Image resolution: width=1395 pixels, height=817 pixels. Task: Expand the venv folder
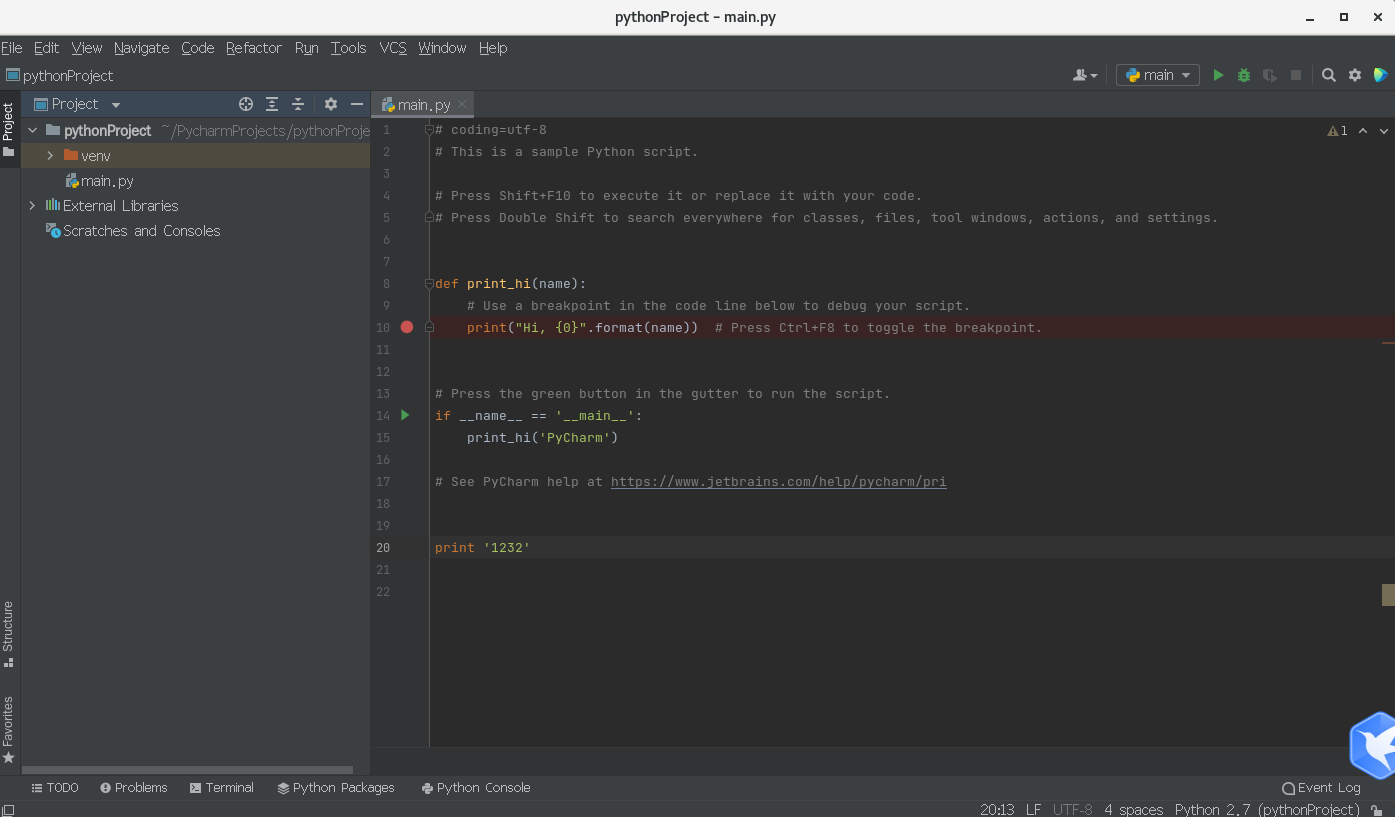tap(50, 156)
